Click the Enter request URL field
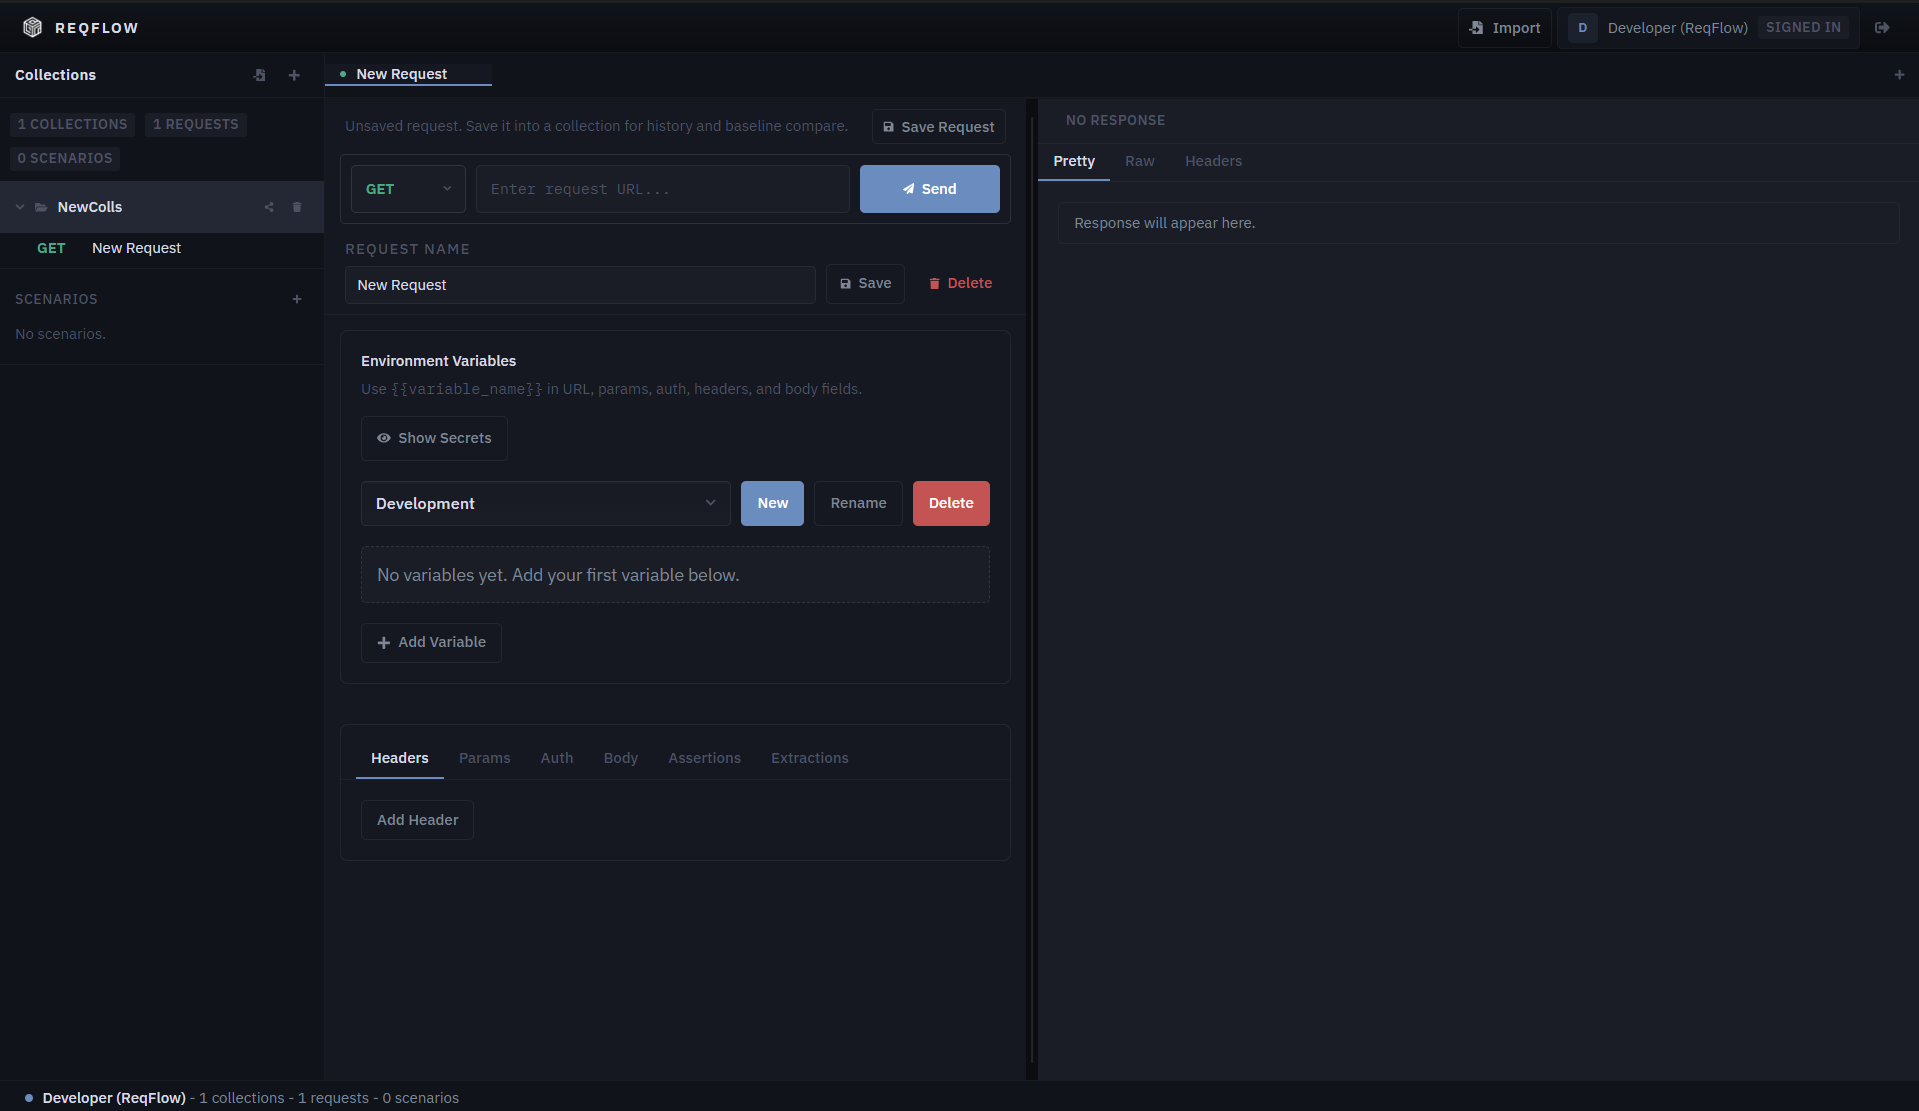 (661, 188)
